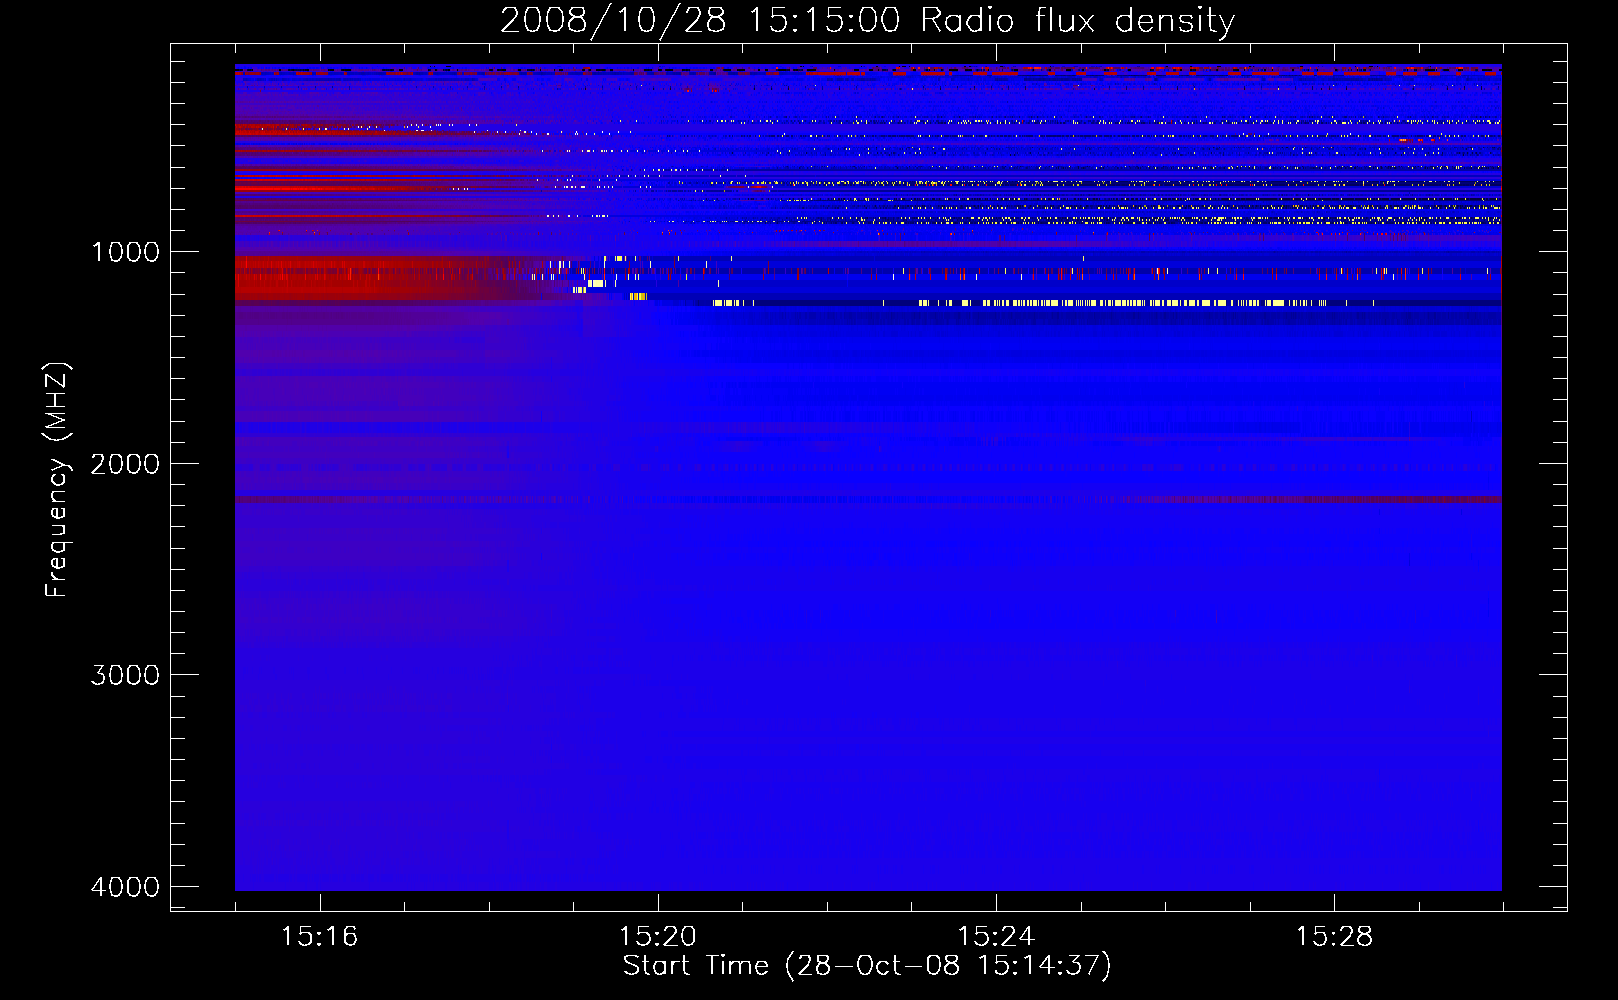This screenshot has width=1618, height=1000.
Task: Click the 15:28 time tick label
Action: [x=1334, y=937]
